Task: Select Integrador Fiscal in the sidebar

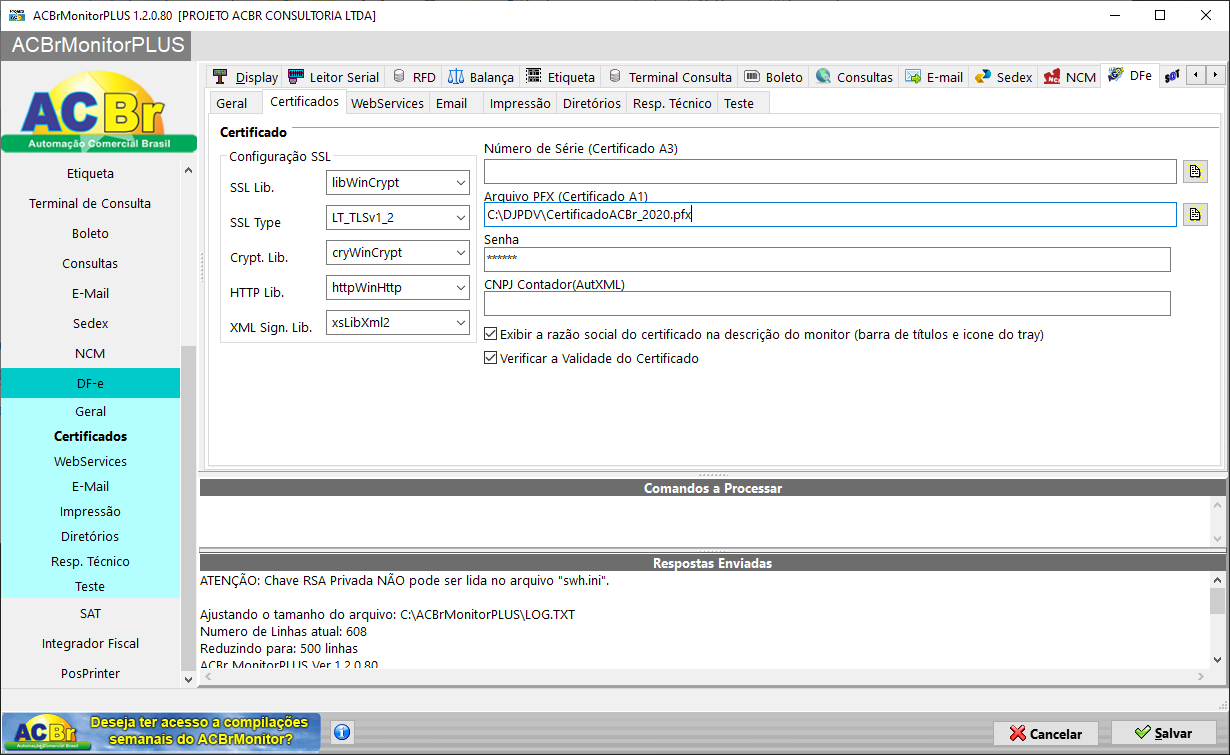Action: click(x=90, y=643)
